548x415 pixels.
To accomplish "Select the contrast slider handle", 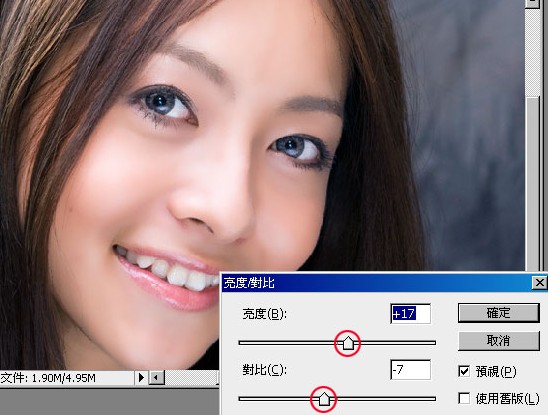I will [324, 399].
